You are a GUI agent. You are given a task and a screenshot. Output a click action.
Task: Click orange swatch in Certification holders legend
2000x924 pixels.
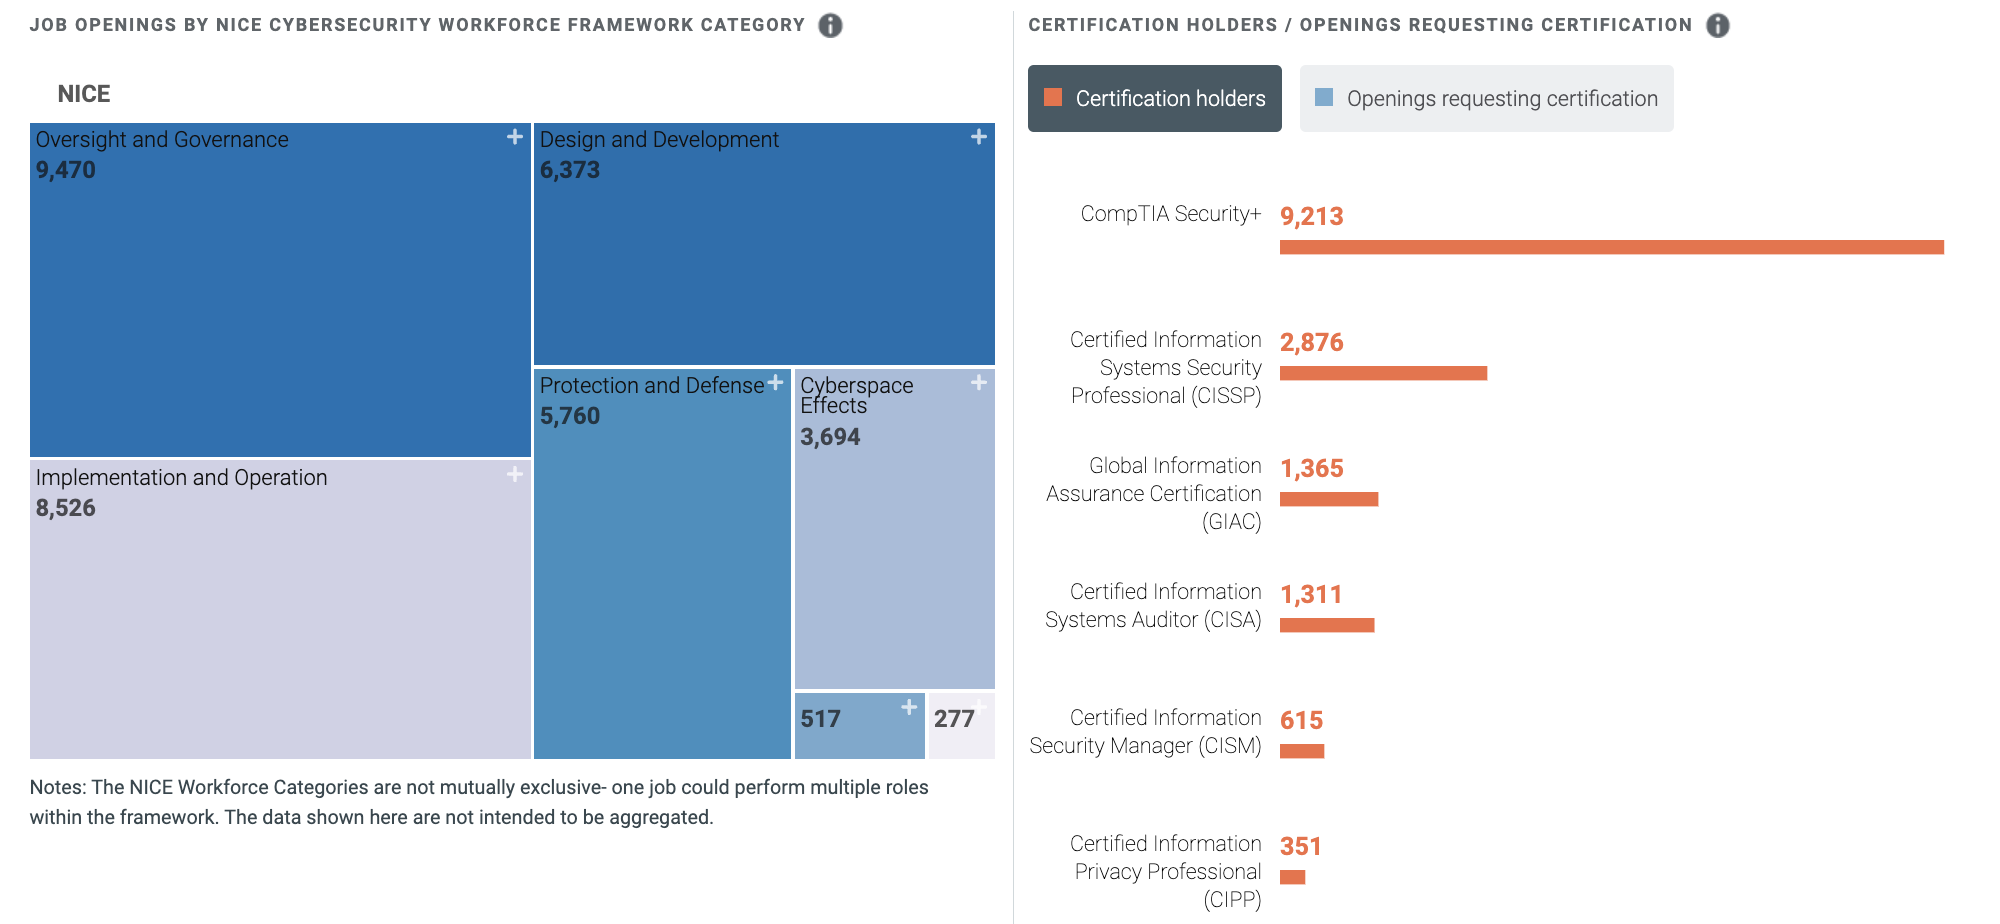pos(1053,98)
